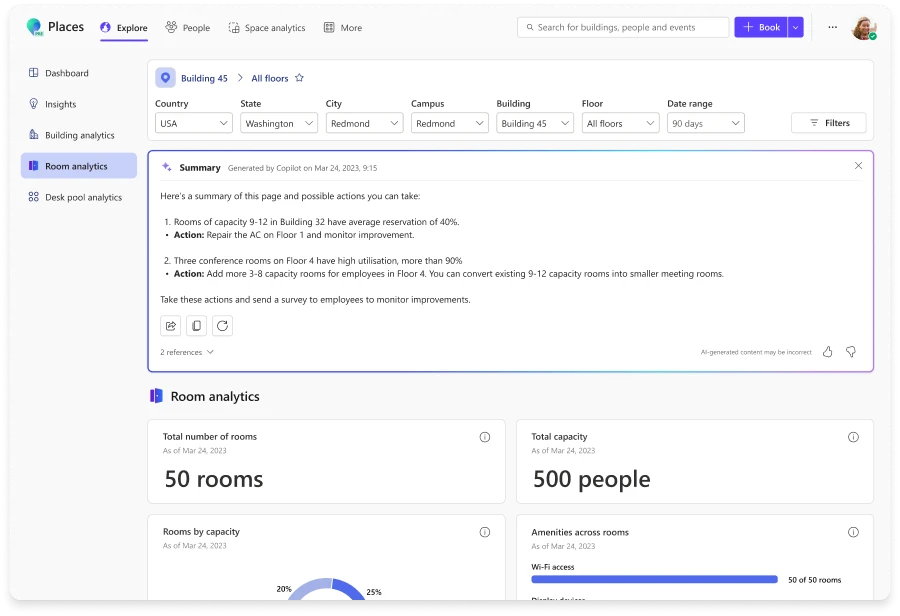Open the More menu in the top bar
The image size is (900, 616).
coord(342,28)
